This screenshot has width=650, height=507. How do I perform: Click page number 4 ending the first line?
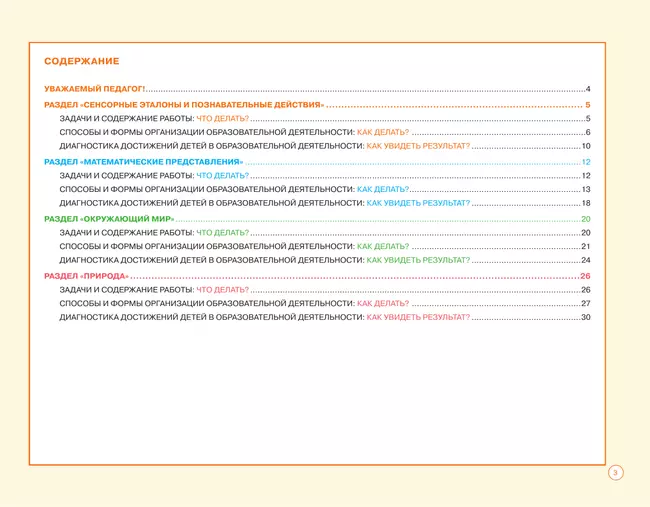click(588, 90)
